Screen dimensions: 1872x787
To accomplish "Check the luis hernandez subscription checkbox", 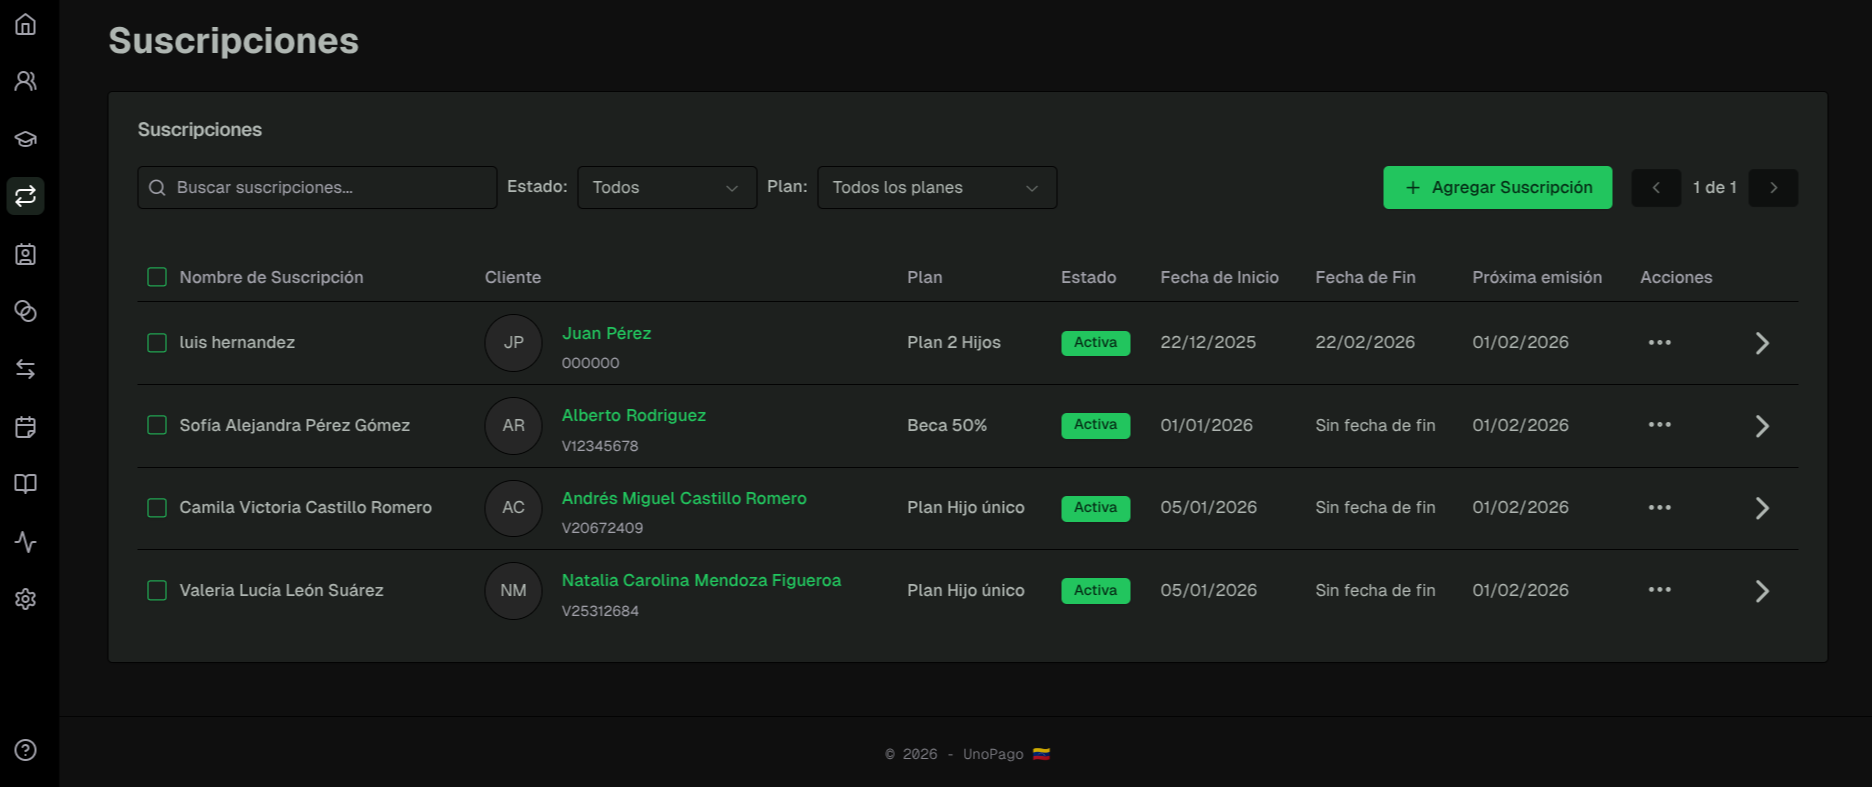I will (157, 343).
